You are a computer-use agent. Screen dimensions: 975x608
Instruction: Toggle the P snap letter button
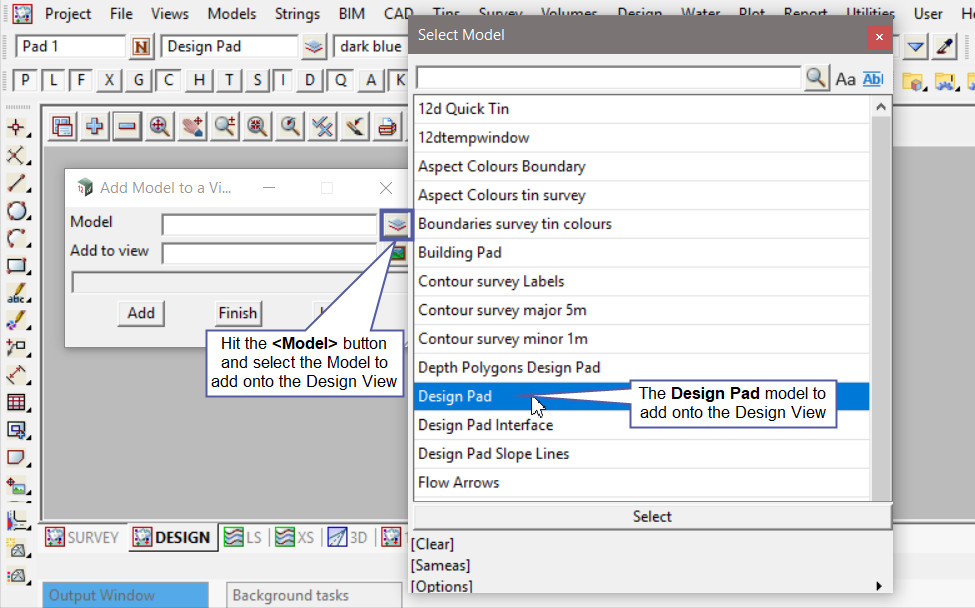(25, 80)
